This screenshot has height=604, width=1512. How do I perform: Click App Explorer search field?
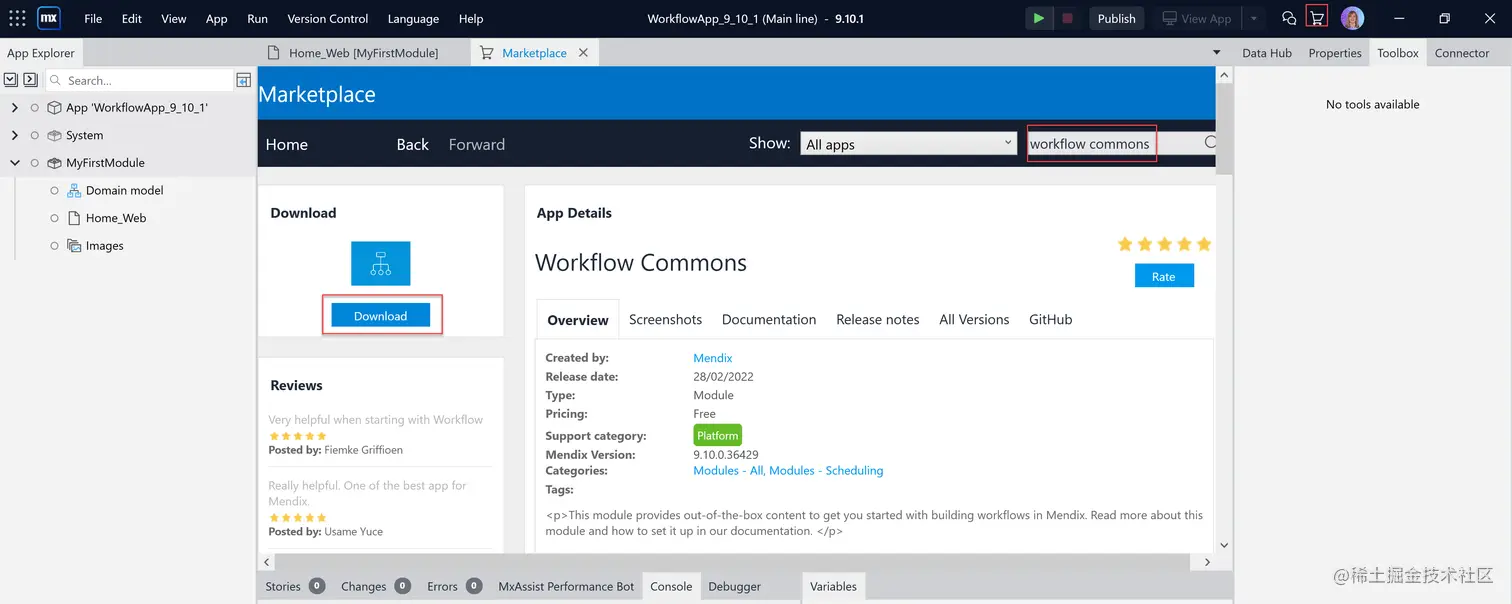137,80
